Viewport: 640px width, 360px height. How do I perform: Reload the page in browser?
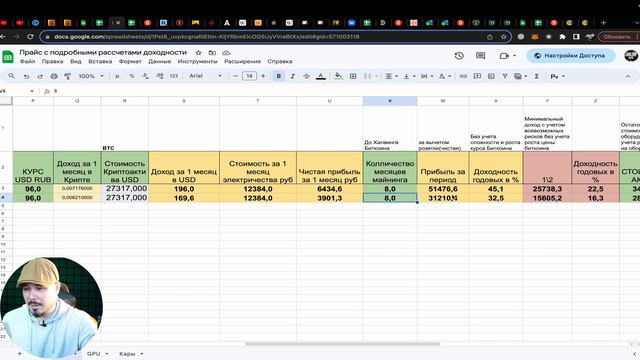(30, 37)
